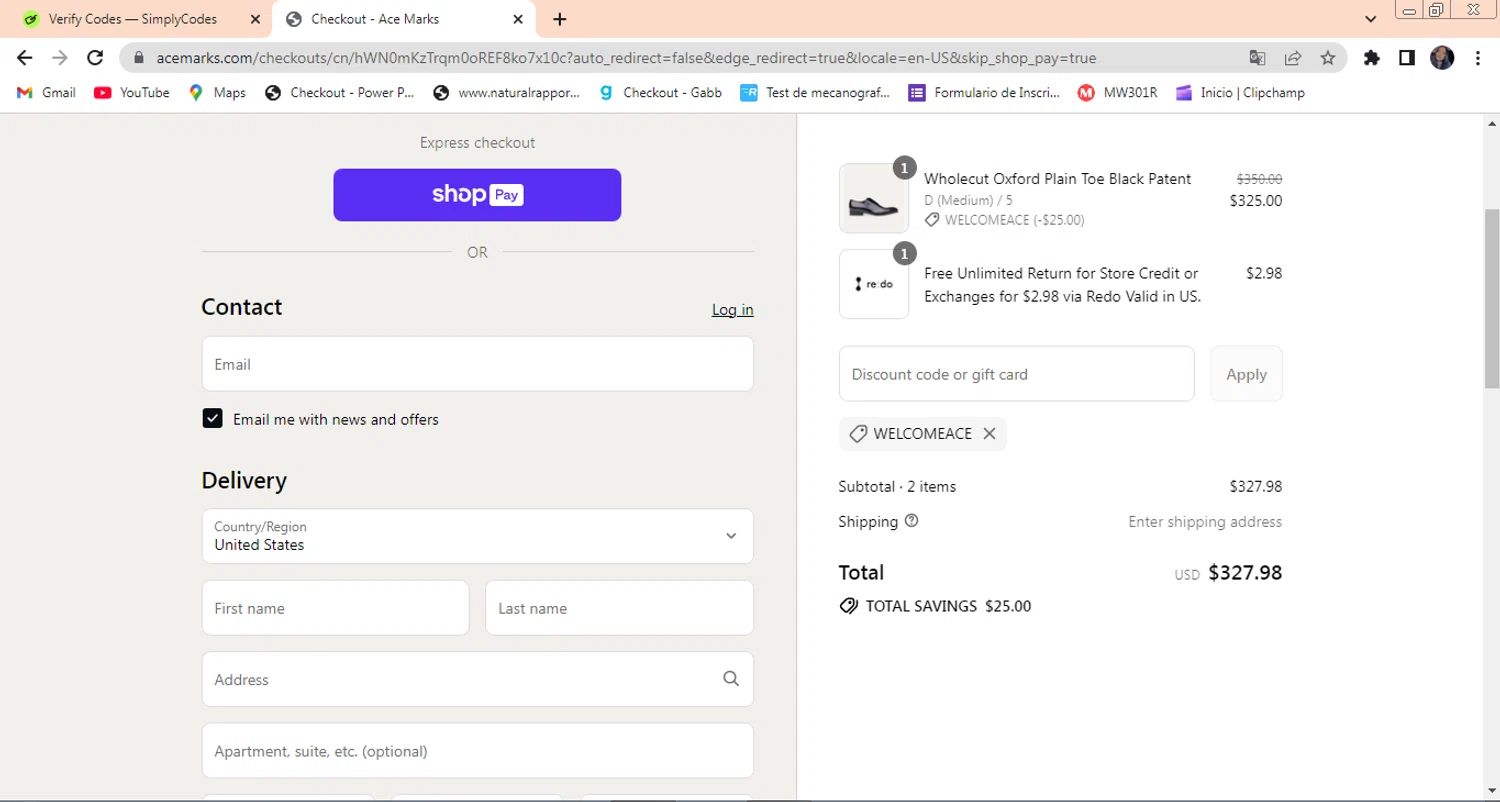Click the Apply discount button

click(1246, 374)
